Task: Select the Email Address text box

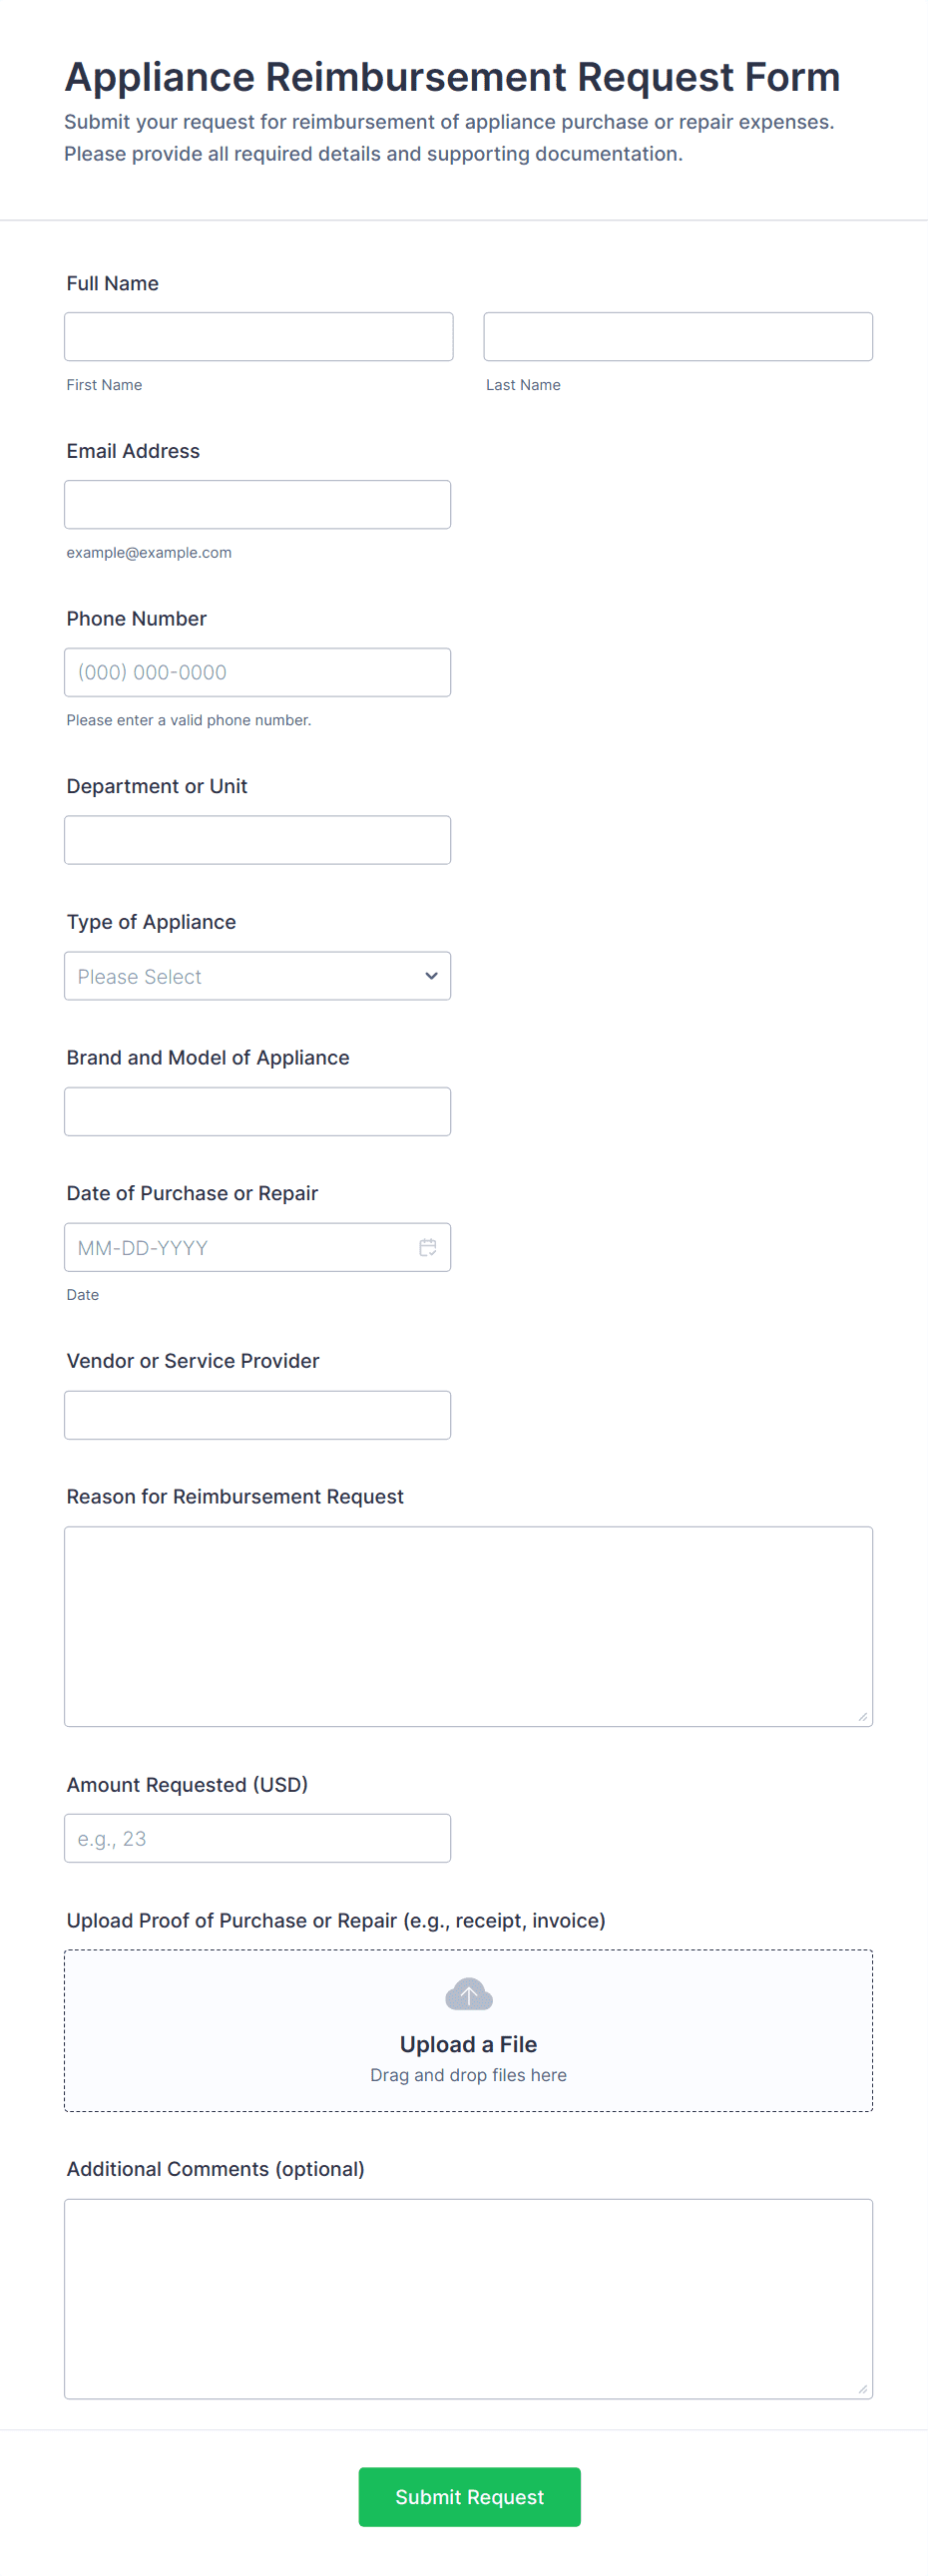Action: point(257,505)
